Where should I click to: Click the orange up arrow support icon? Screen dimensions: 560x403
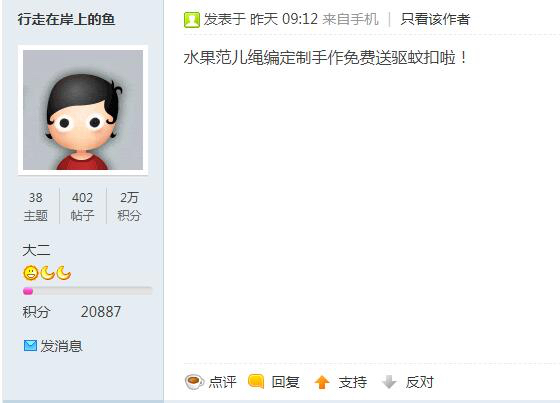(x=322, y=382)
